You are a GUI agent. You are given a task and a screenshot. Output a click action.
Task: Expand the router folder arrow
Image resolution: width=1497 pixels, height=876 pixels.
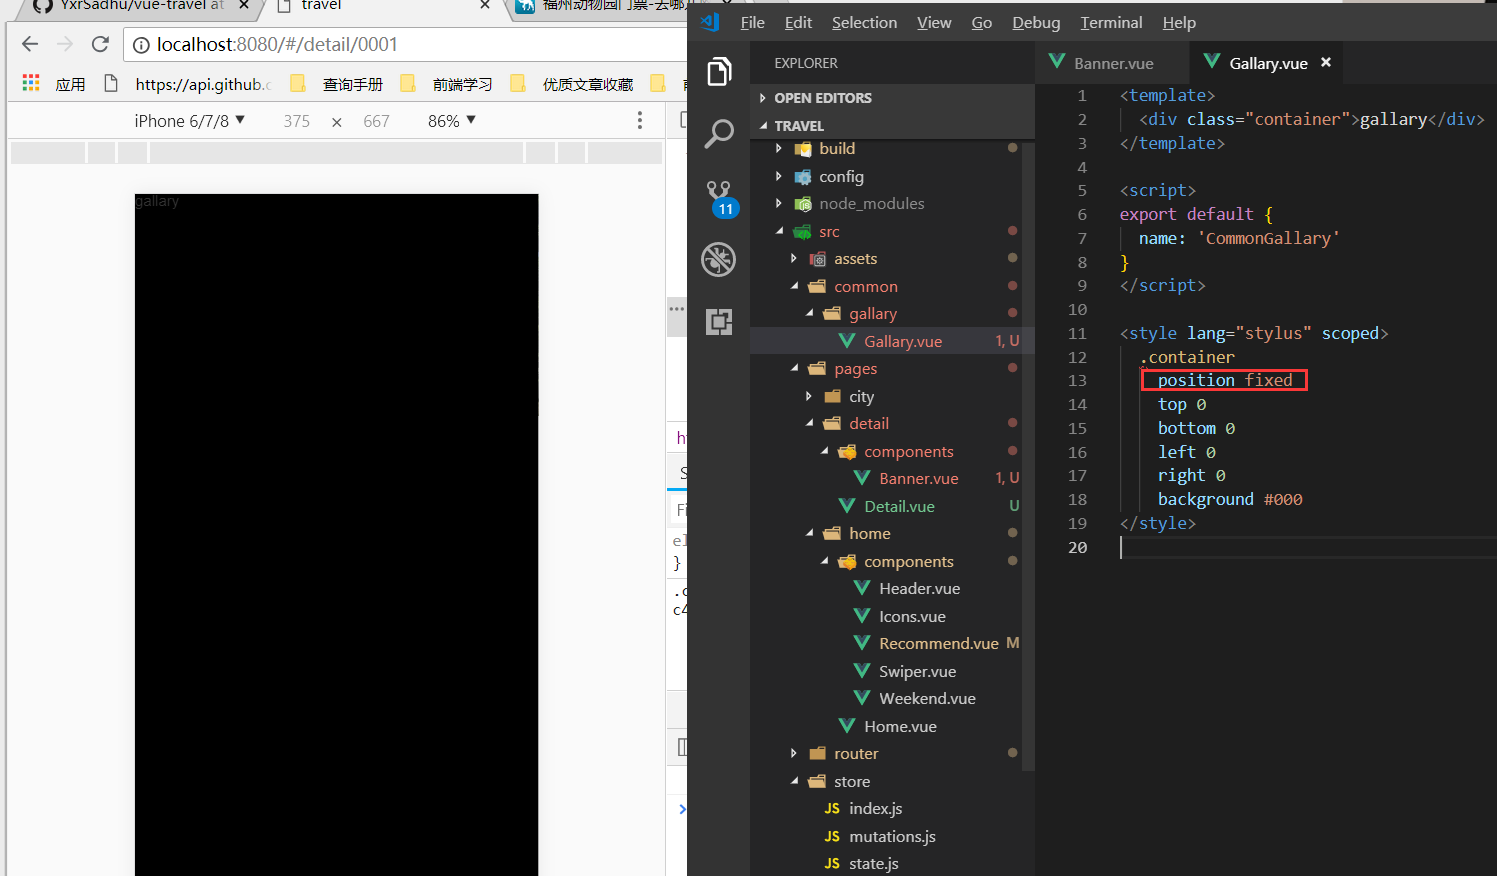(794, 753)
